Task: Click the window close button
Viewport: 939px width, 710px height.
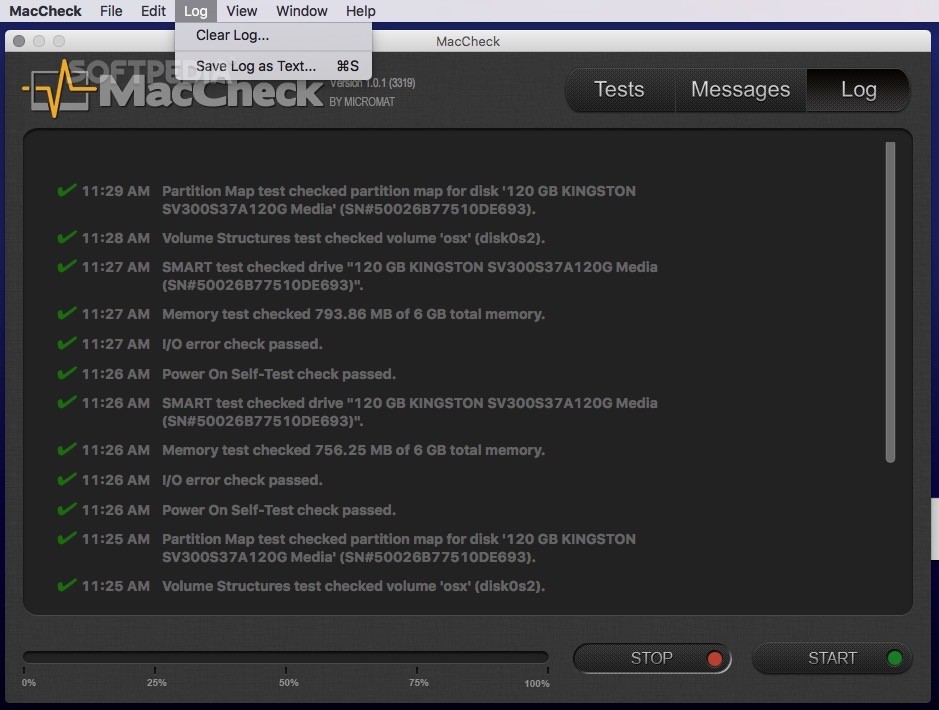Action: coord(19,41)
